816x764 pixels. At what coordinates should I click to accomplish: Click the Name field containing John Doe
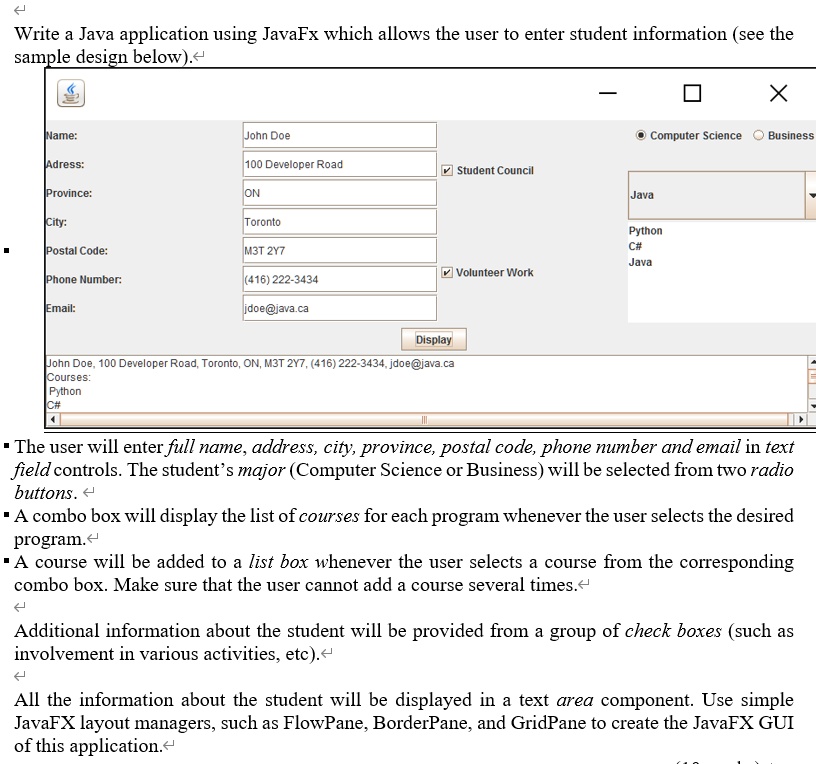coord(339,136)
